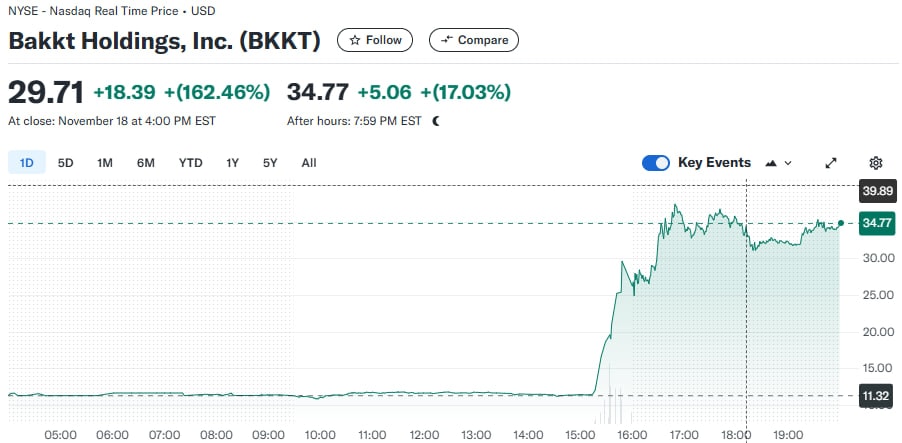This screenshot has width=902, height=443.
Task: Click the green 34.77 price tag
Action: pos(877,223)
